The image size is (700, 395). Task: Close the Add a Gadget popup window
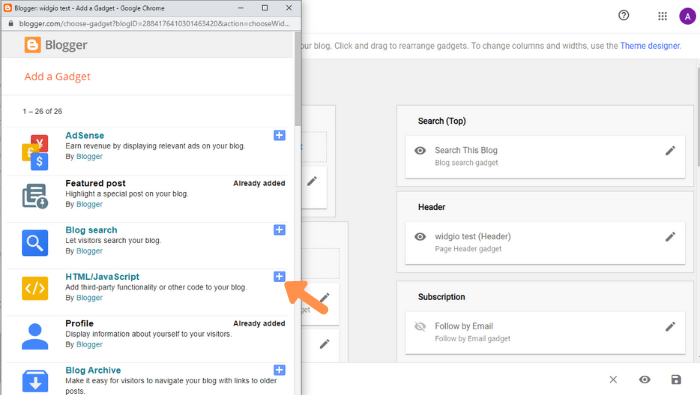coord(289,8)
